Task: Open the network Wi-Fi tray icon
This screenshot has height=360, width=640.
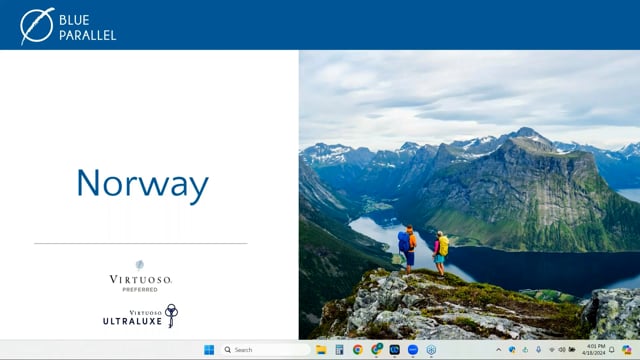Action: (x=551, y=350)
